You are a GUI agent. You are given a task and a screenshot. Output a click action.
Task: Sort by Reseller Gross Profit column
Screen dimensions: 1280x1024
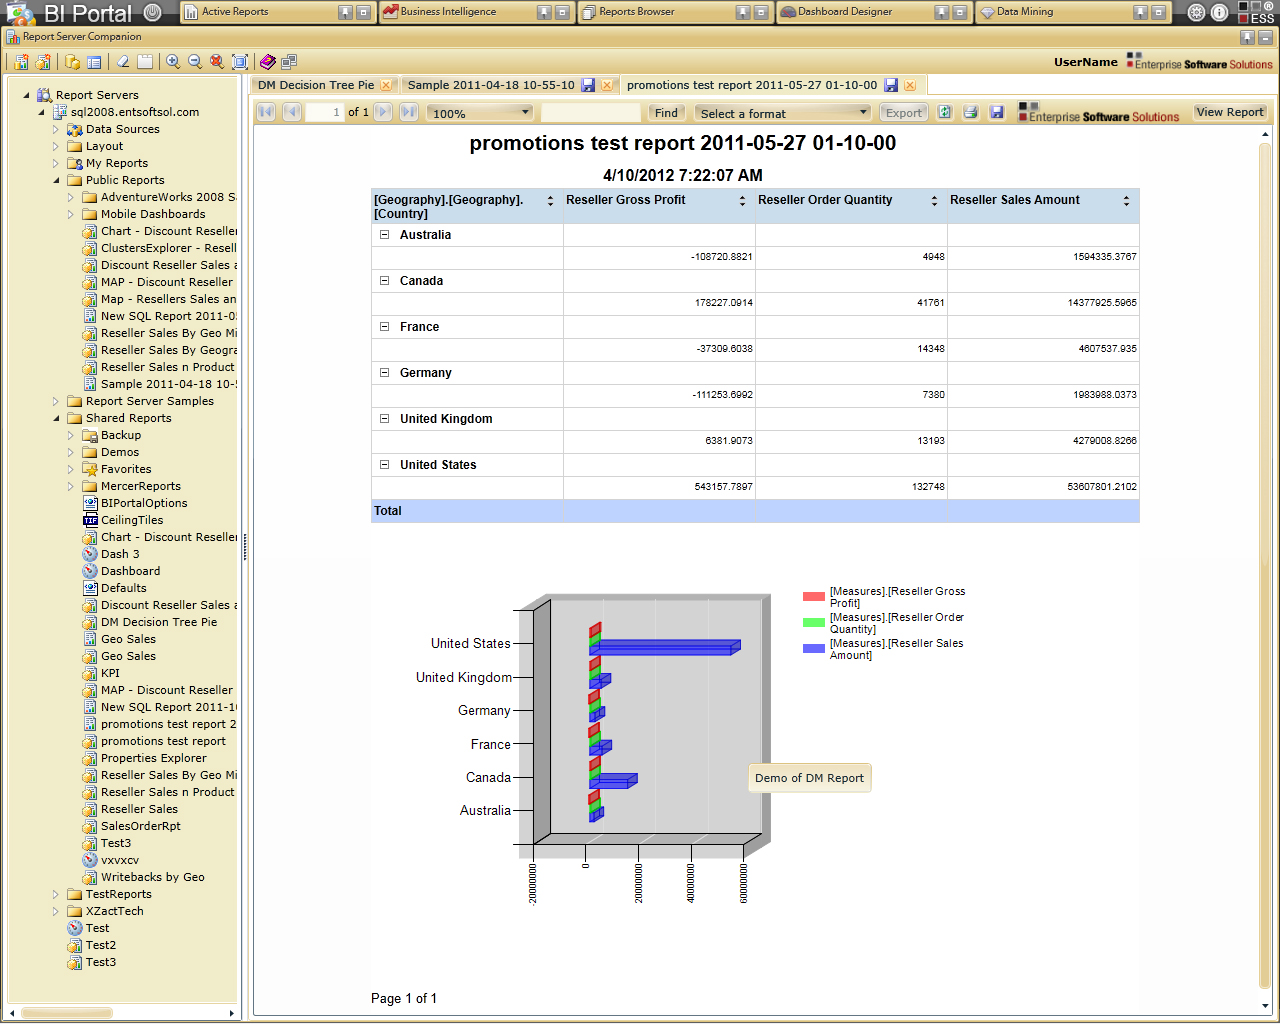click(742, 201)
